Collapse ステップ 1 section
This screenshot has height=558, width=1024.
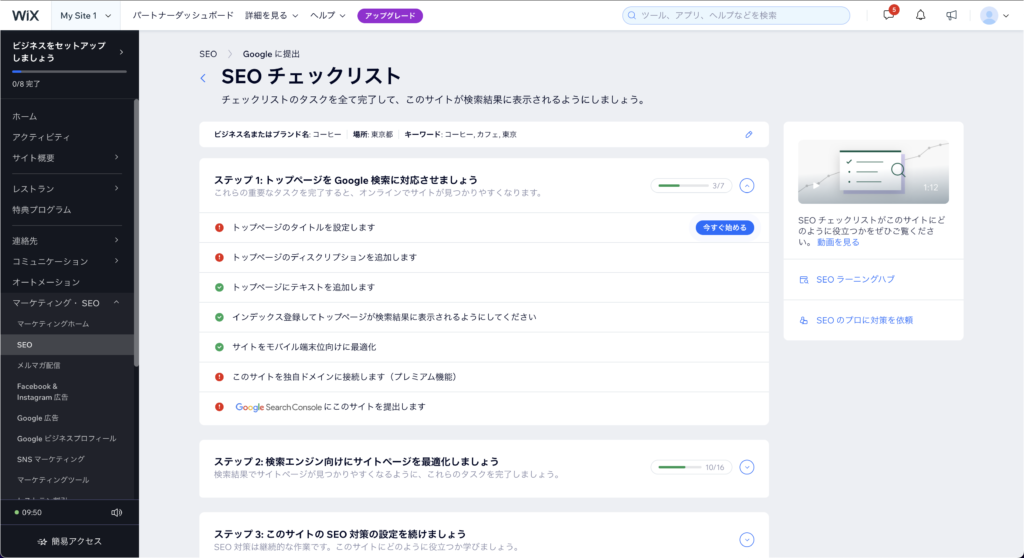[x=746, y=186]
